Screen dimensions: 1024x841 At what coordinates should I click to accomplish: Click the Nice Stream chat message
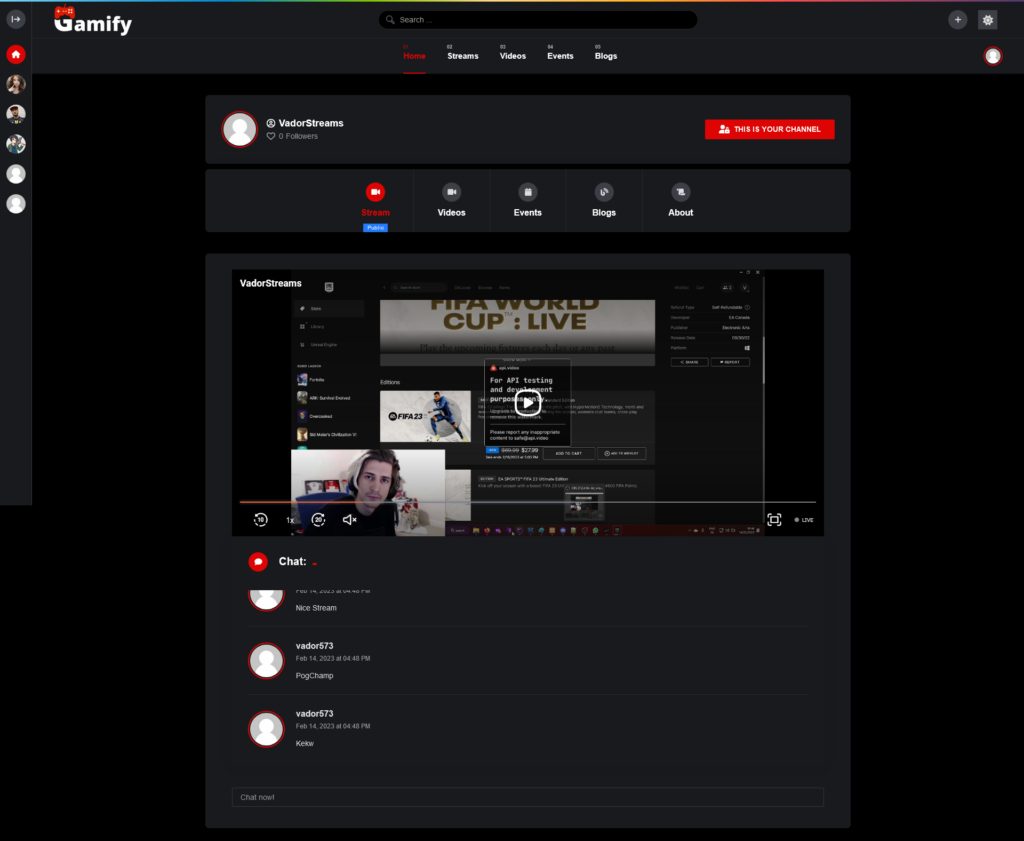click(x=316, y=608)
